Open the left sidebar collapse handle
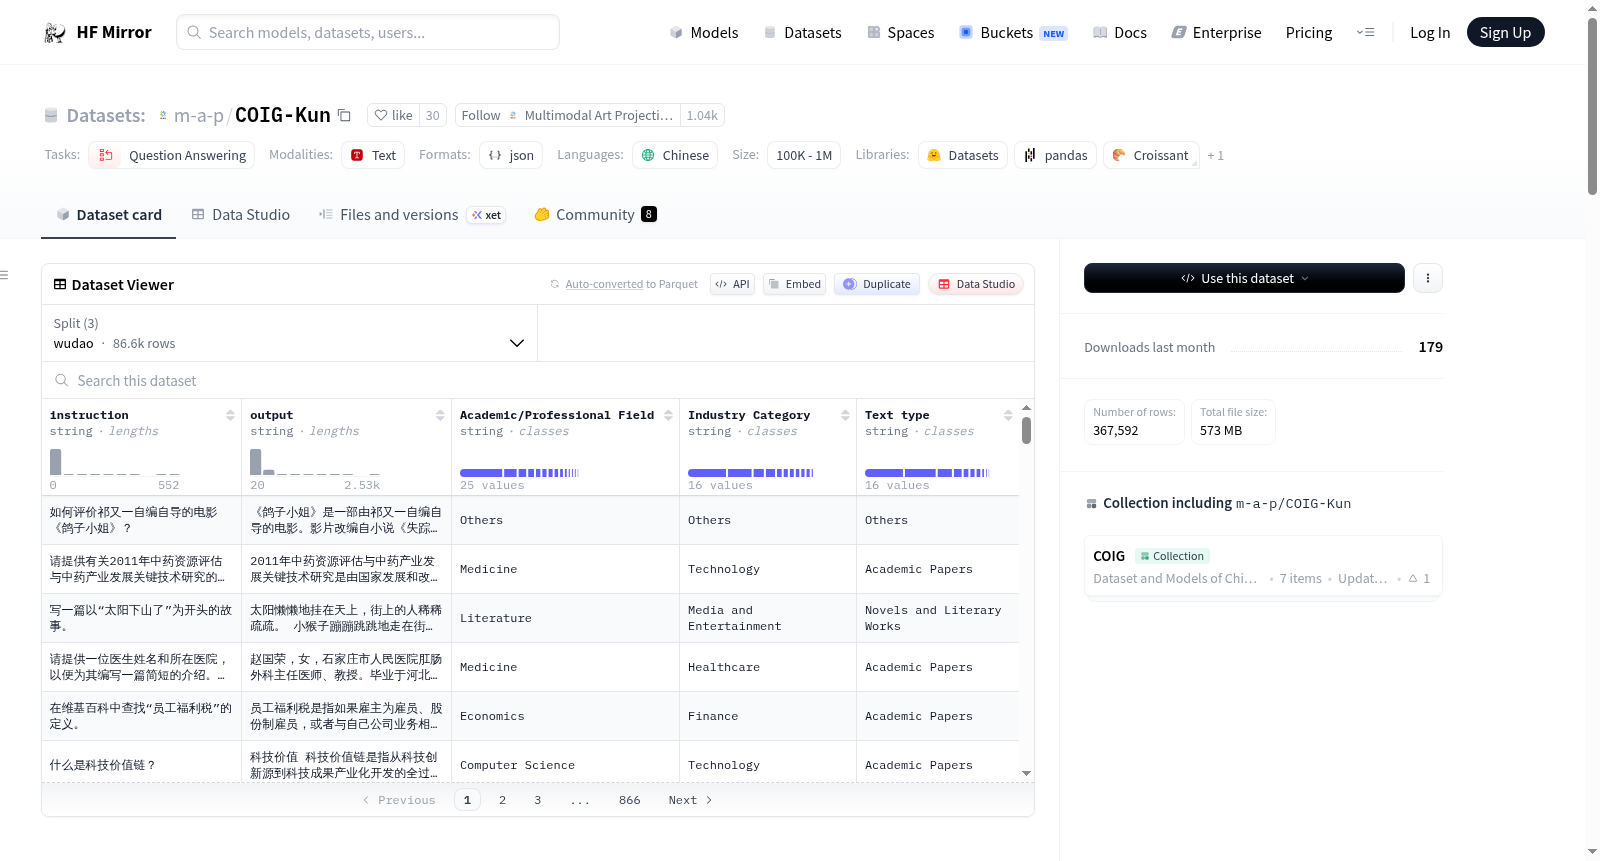1600x861 pixels. point(4,275)
